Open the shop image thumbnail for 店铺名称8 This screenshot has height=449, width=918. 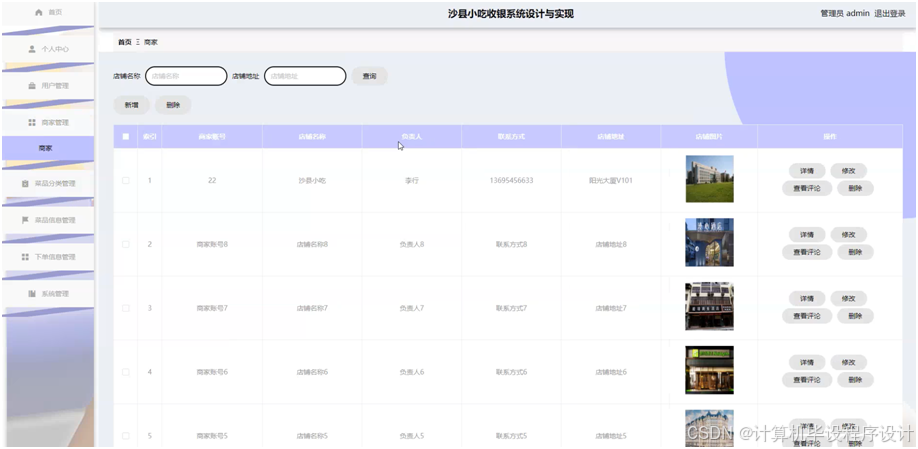pyautogui.click(x=710, y=242)
